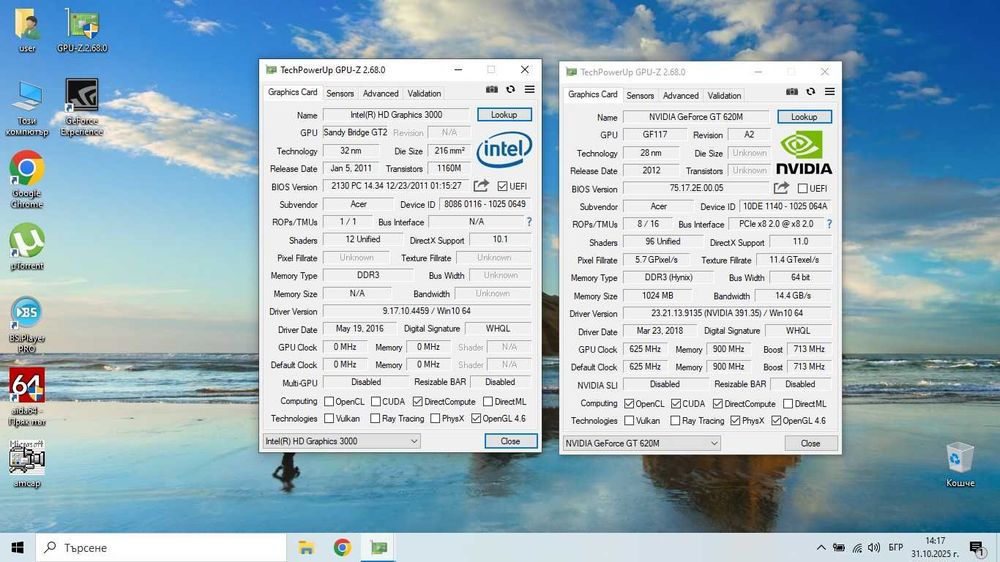The image size is (1000, 562).
Task: Toggle Vulkan checkbox in Intel GPU-Z window
Action: [329, 418]
